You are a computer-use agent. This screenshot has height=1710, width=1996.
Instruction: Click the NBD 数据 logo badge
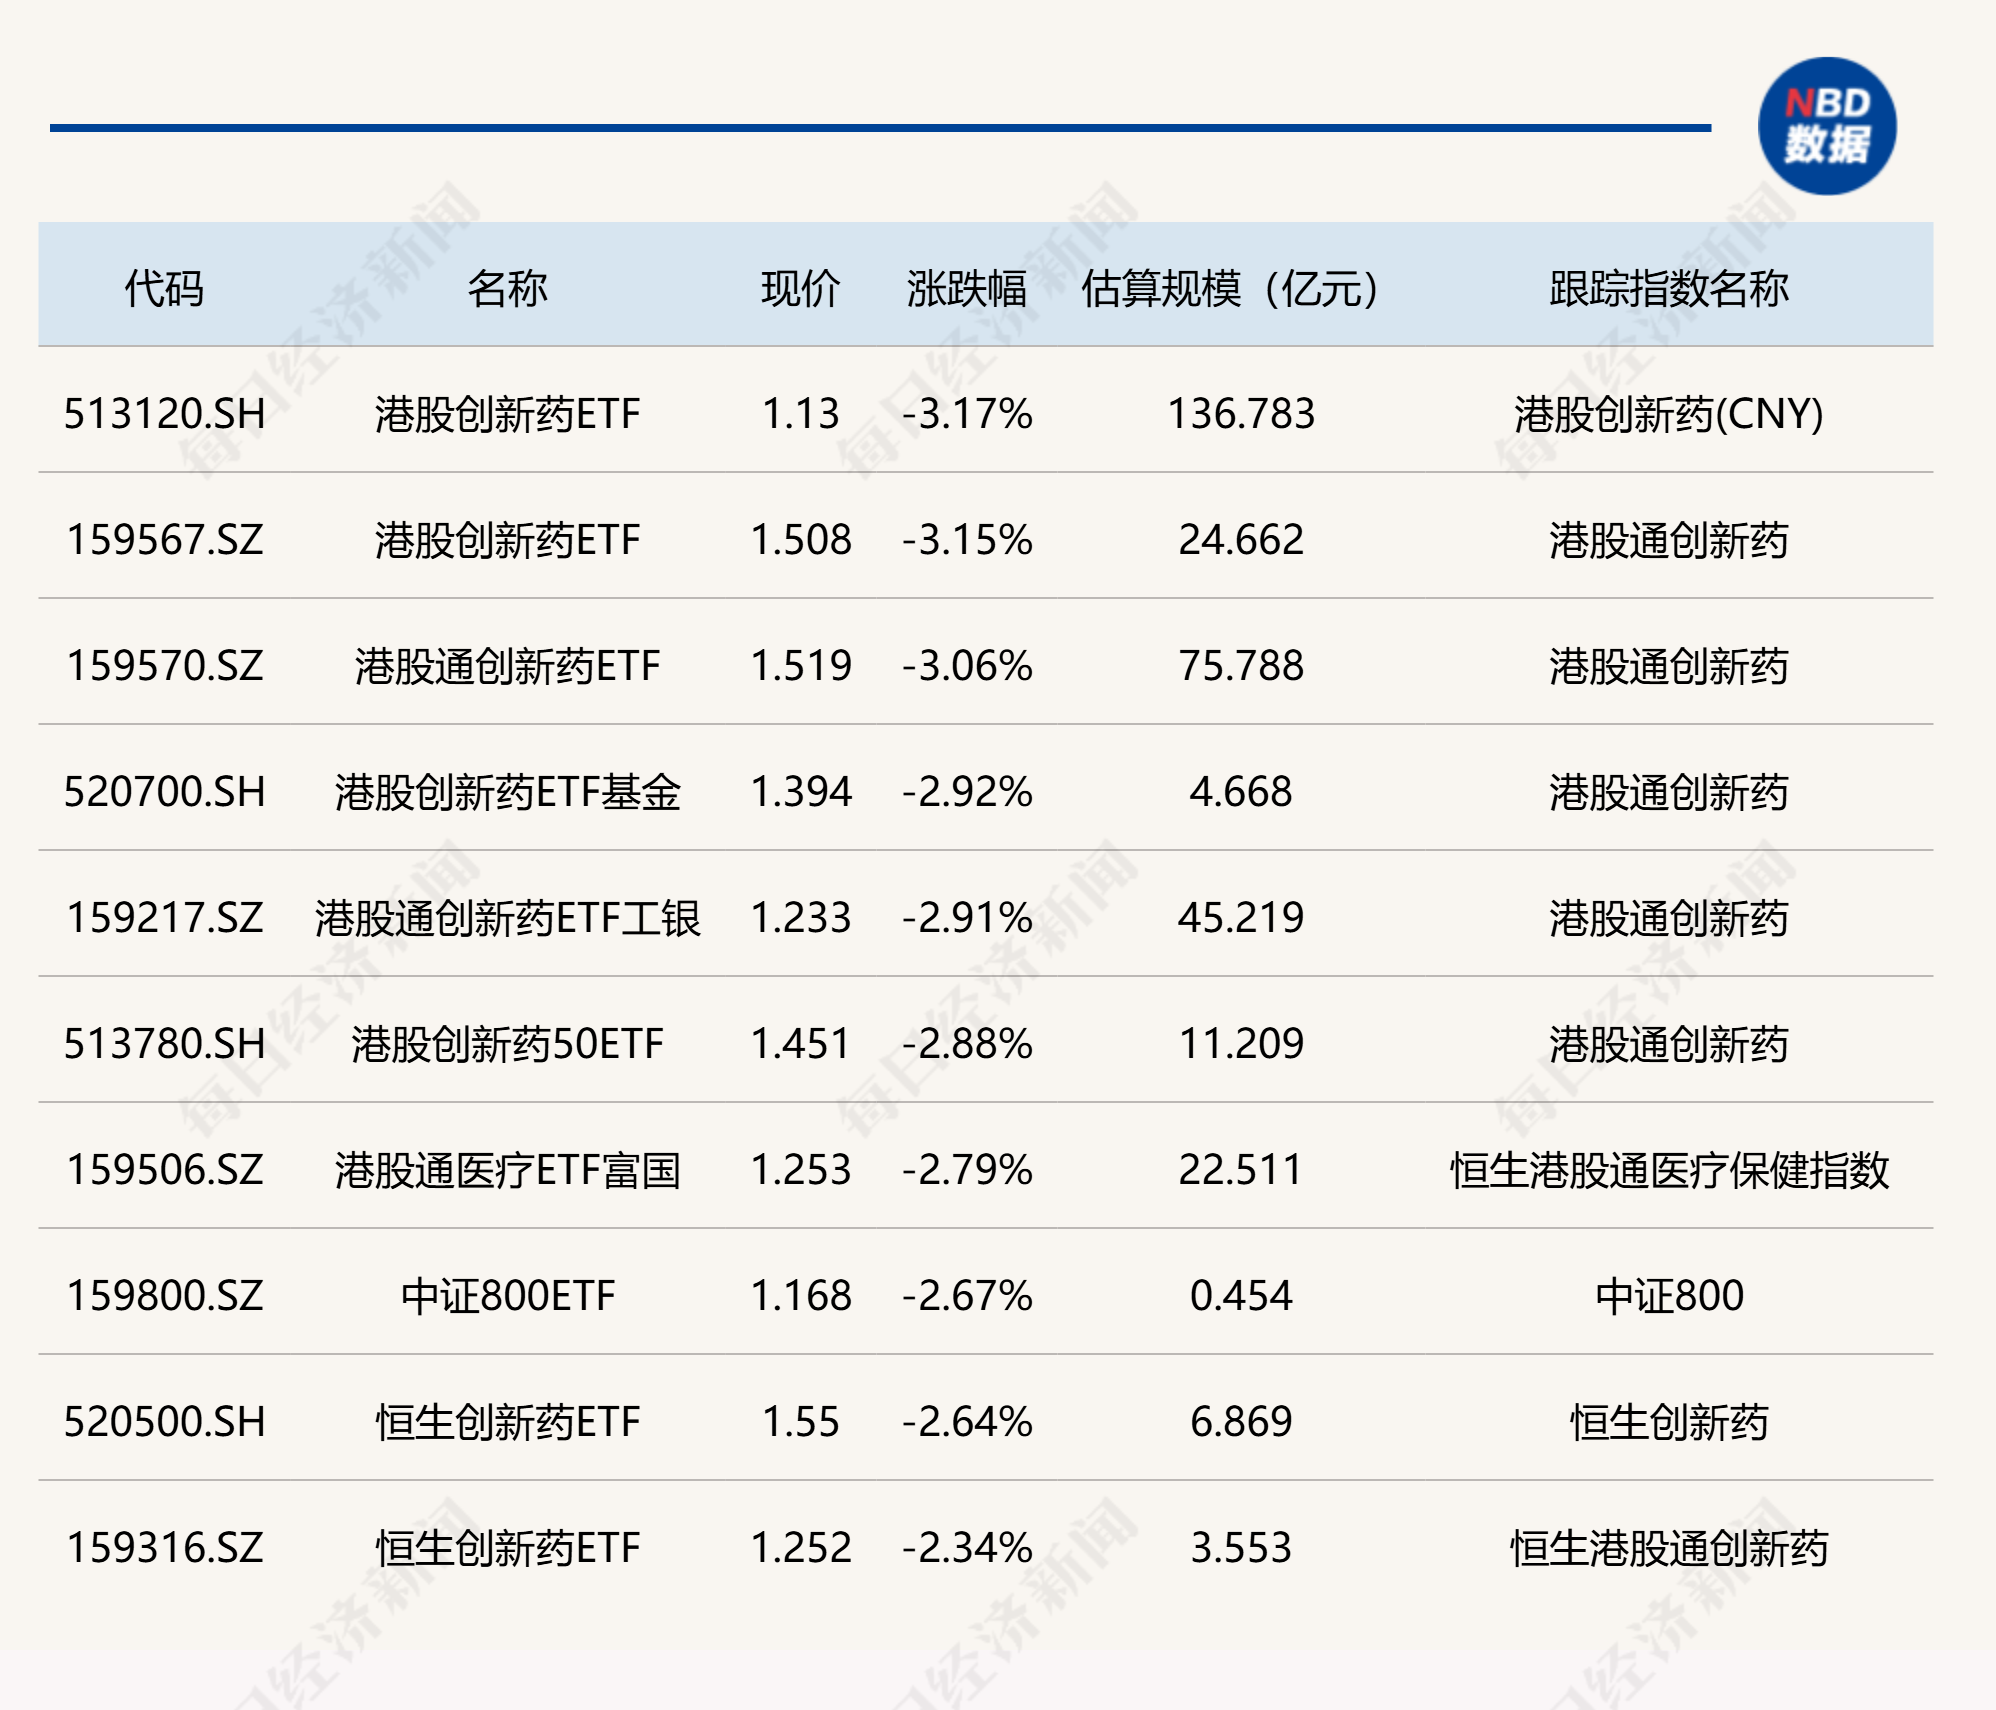1827,126
